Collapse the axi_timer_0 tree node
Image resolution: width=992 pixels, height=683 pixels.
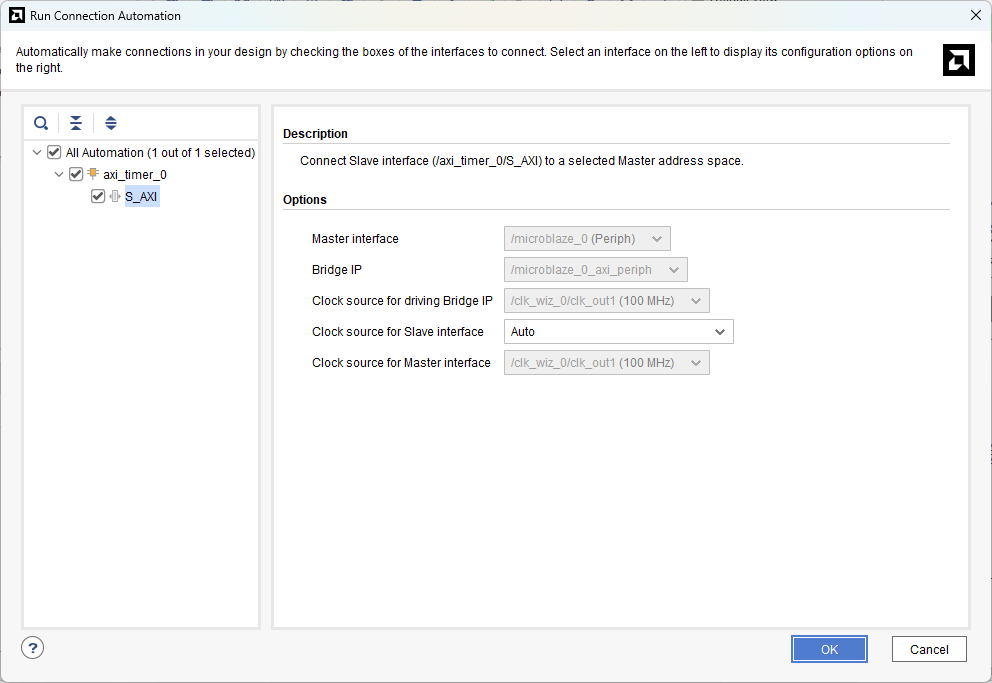tap(59, 174)
